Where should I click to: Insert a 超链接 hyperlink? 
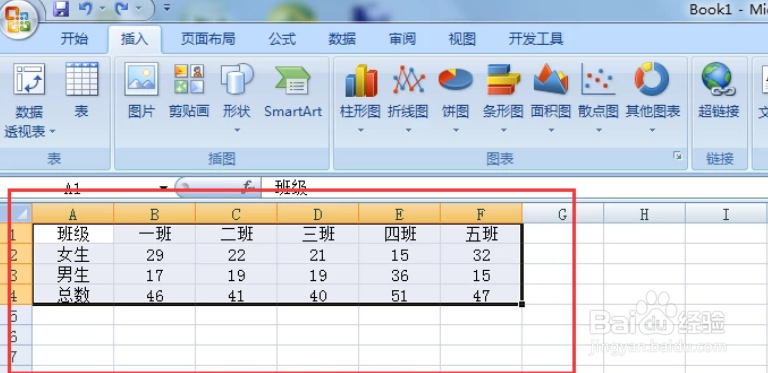pyautogui.click(x=719, y=91)
